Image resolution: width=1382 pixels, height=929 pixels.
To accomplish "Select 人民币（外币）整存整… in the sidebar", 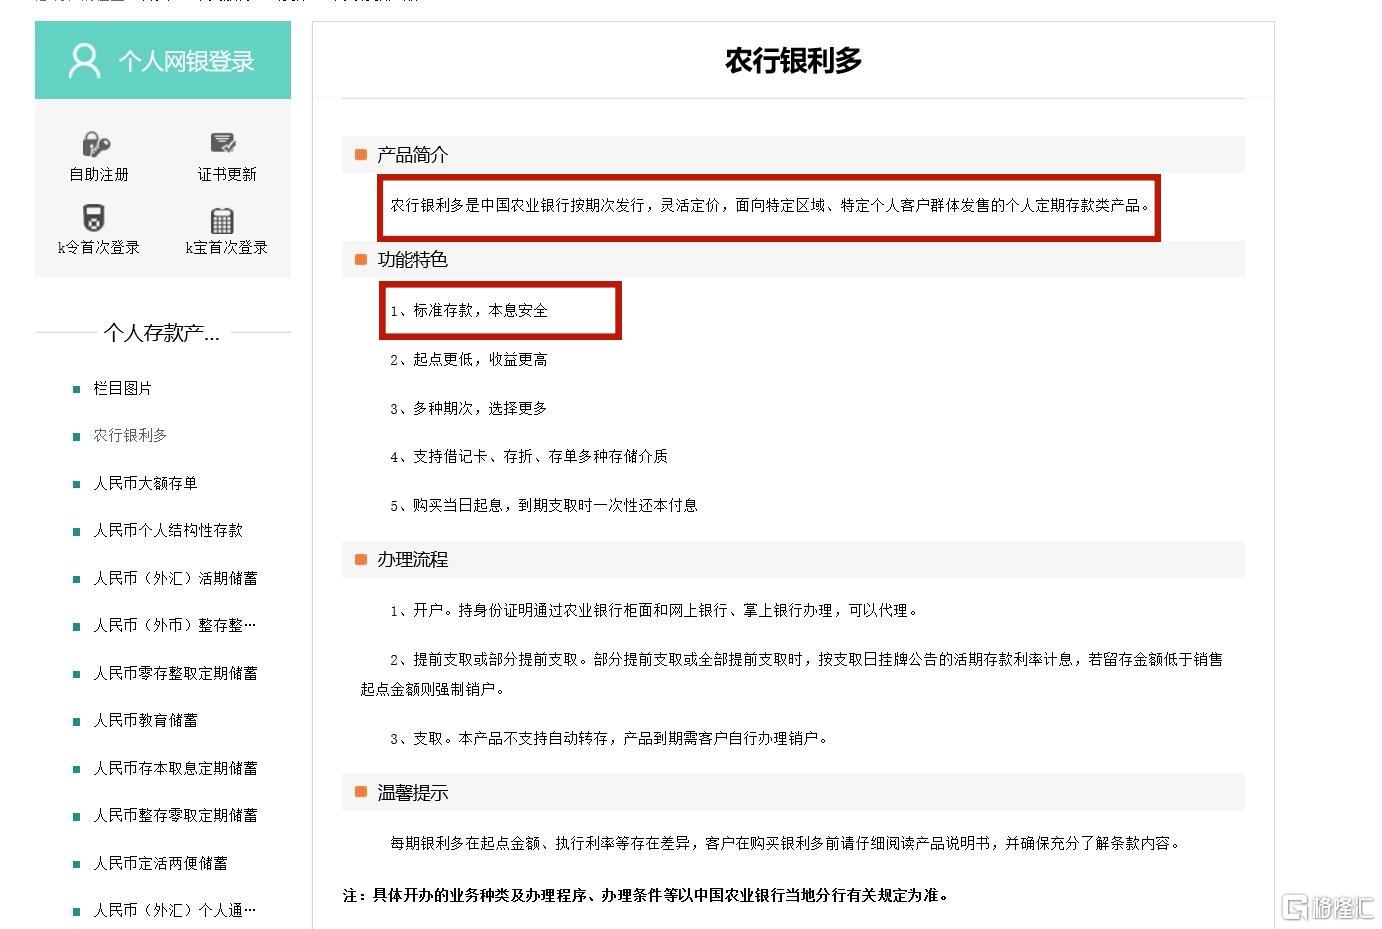I will [175, 625].
